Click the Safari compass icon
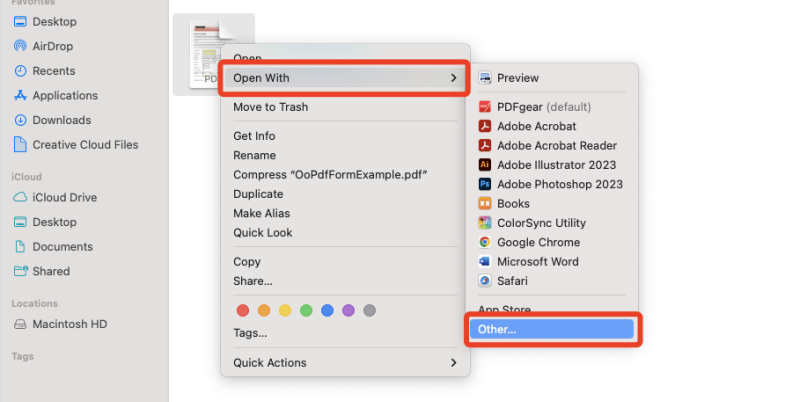 485,281
